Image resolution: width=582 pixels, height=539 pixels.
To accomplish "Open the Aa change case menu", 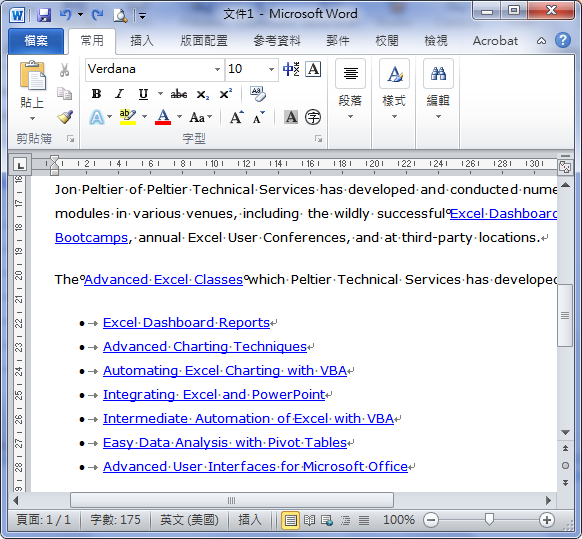I will [x=200, y=118].
